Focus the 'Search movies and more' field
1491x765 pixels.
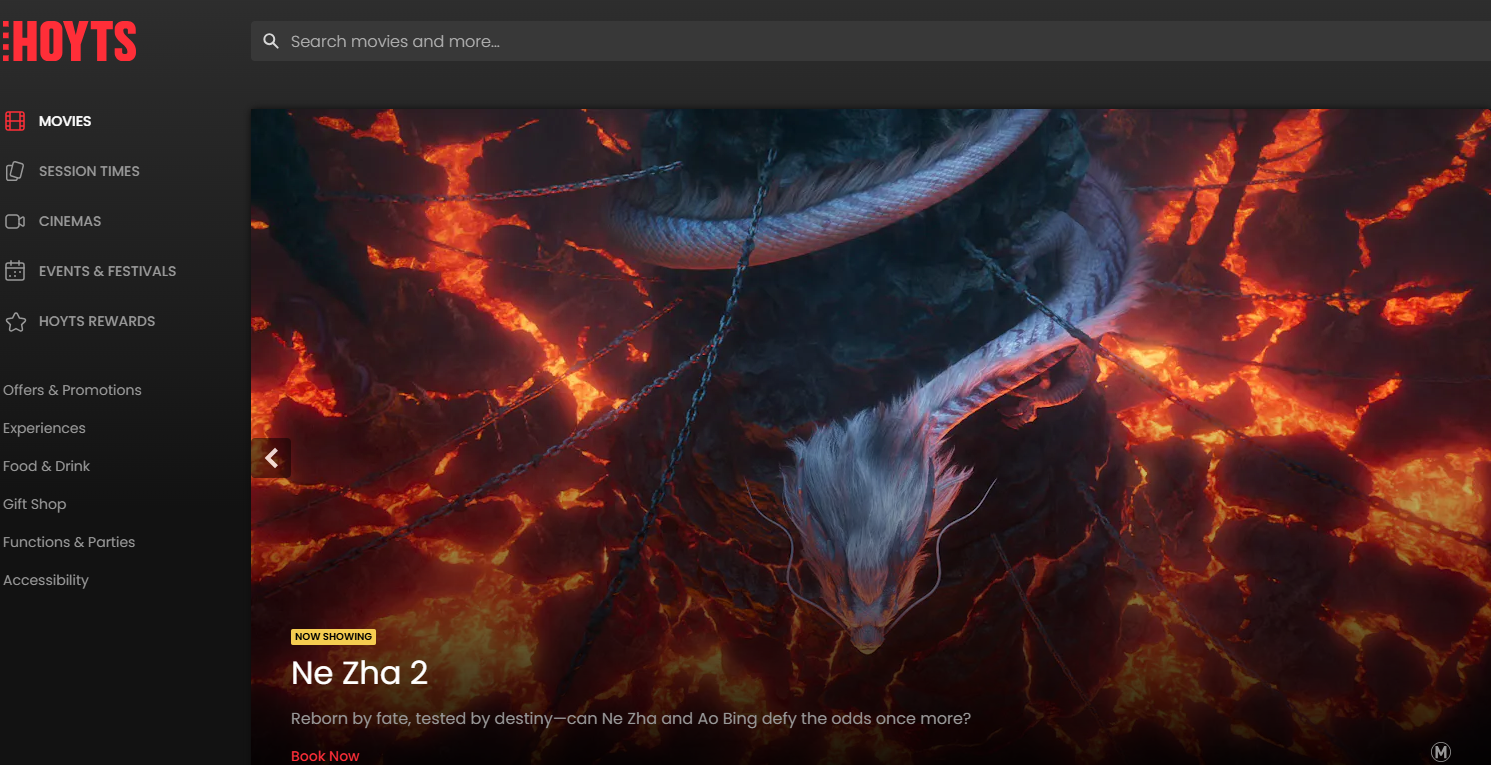700,41
